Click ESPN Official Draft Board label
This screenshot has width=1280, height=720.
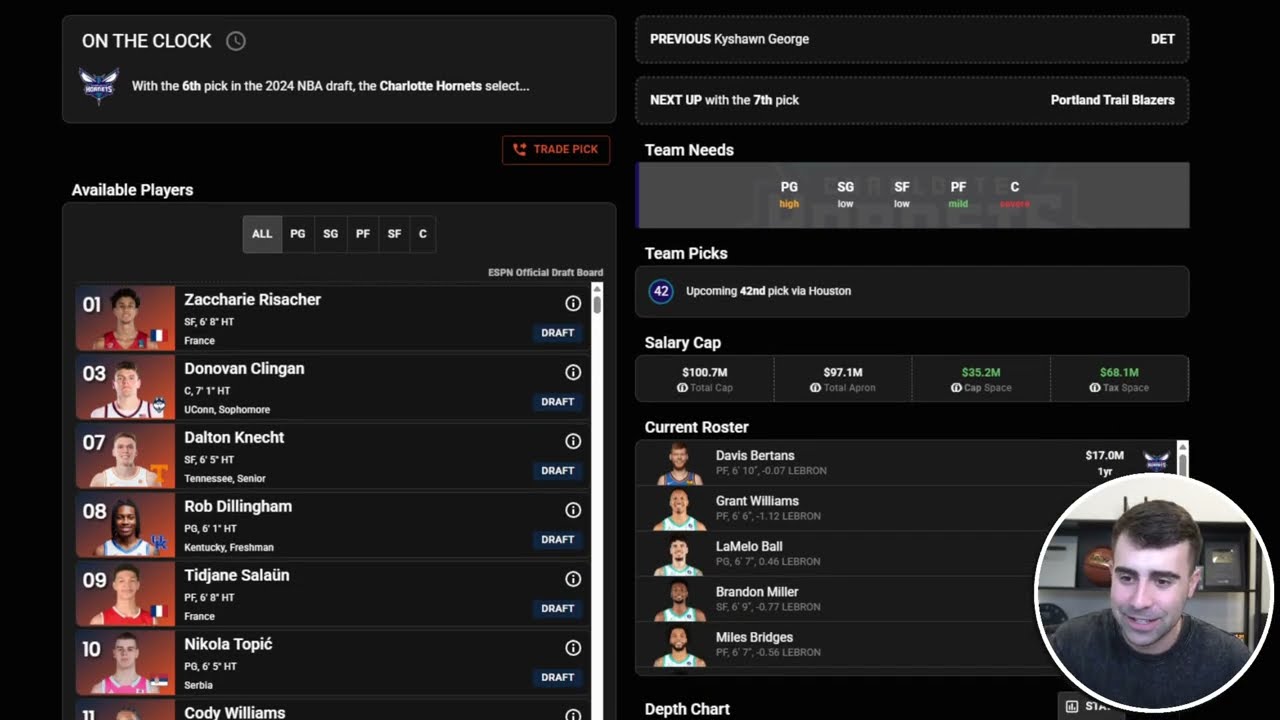tap(545, 272)
